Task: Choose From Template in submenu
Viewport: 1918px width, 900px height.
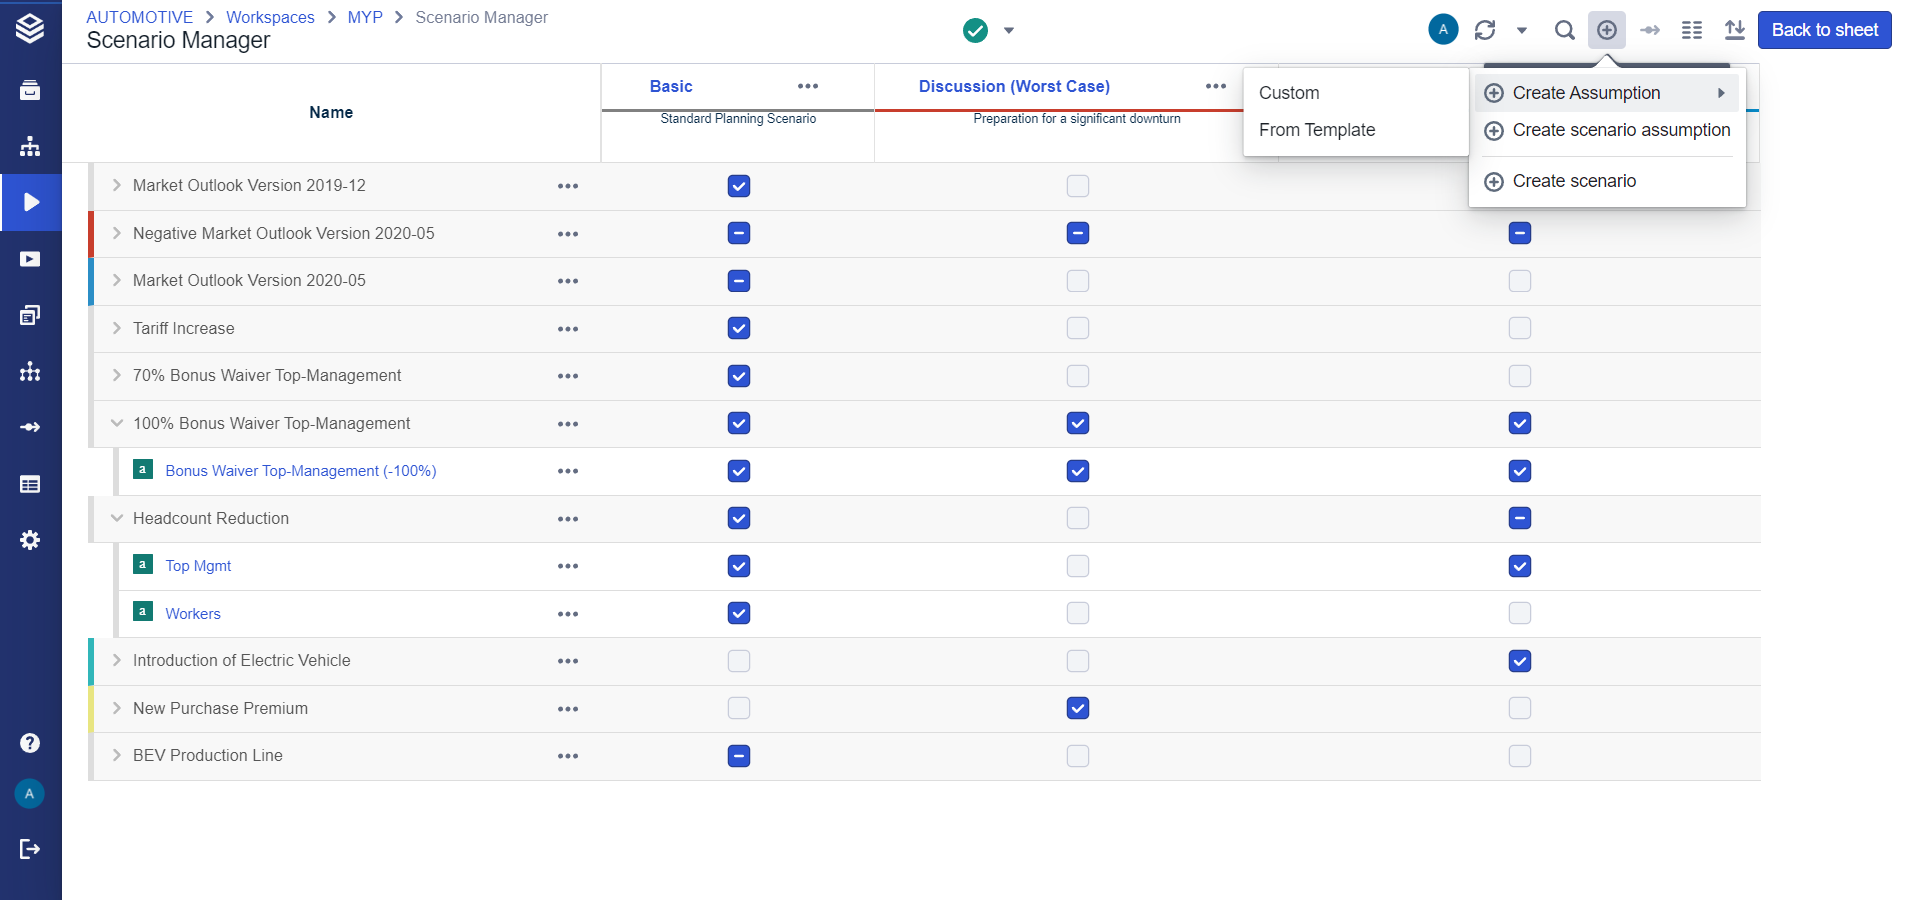Action: pos(1317,130)
